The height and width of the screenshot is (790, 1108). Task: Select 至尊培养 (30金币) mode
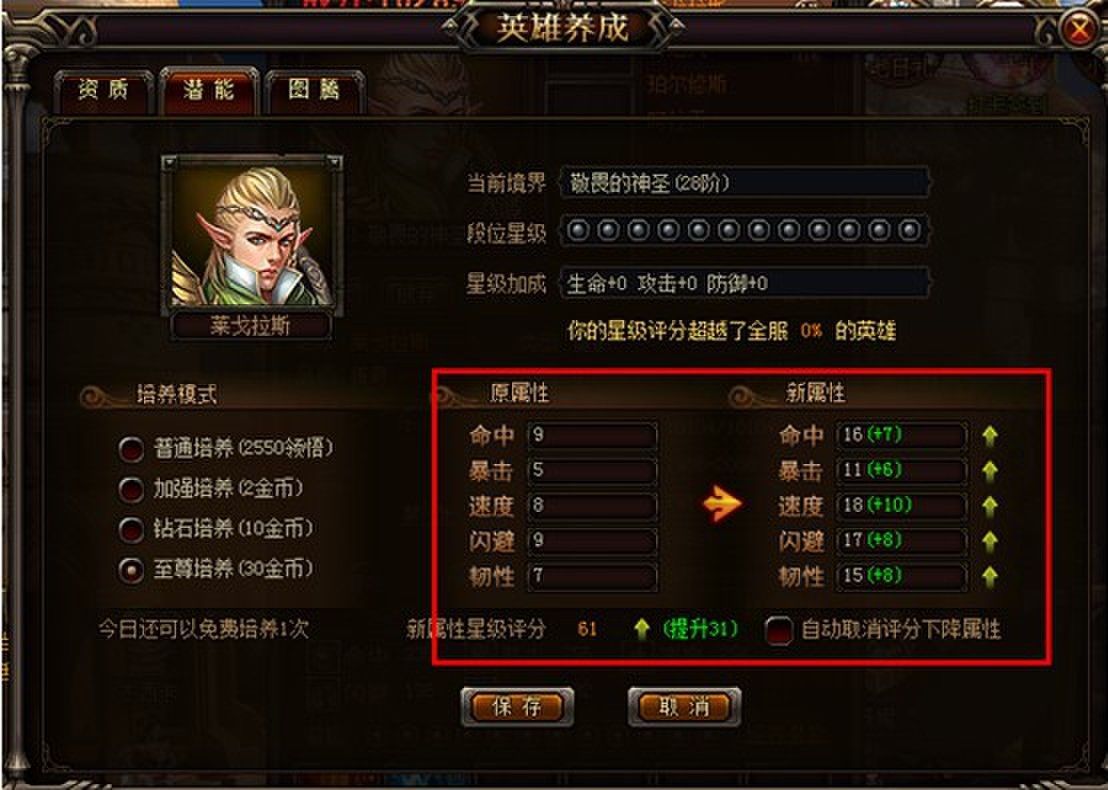pyautogui.click(x=131, y=570)
